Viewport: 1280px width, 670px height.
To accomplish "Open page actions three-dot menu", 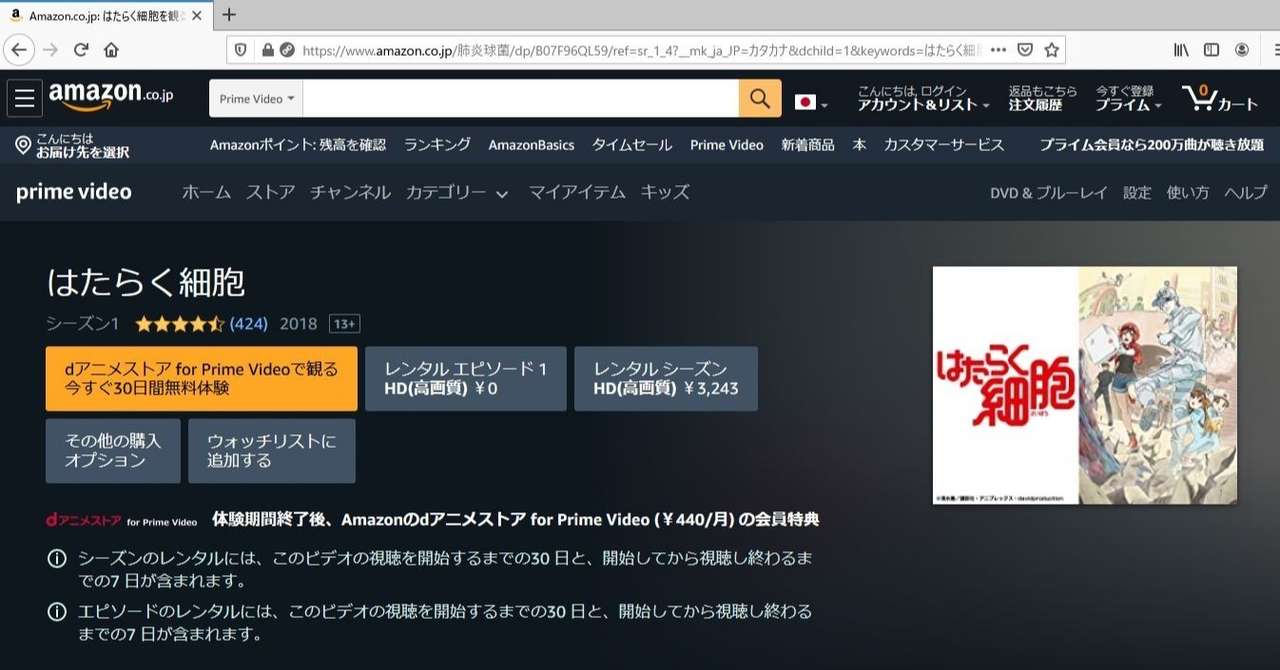I will 998,49.
